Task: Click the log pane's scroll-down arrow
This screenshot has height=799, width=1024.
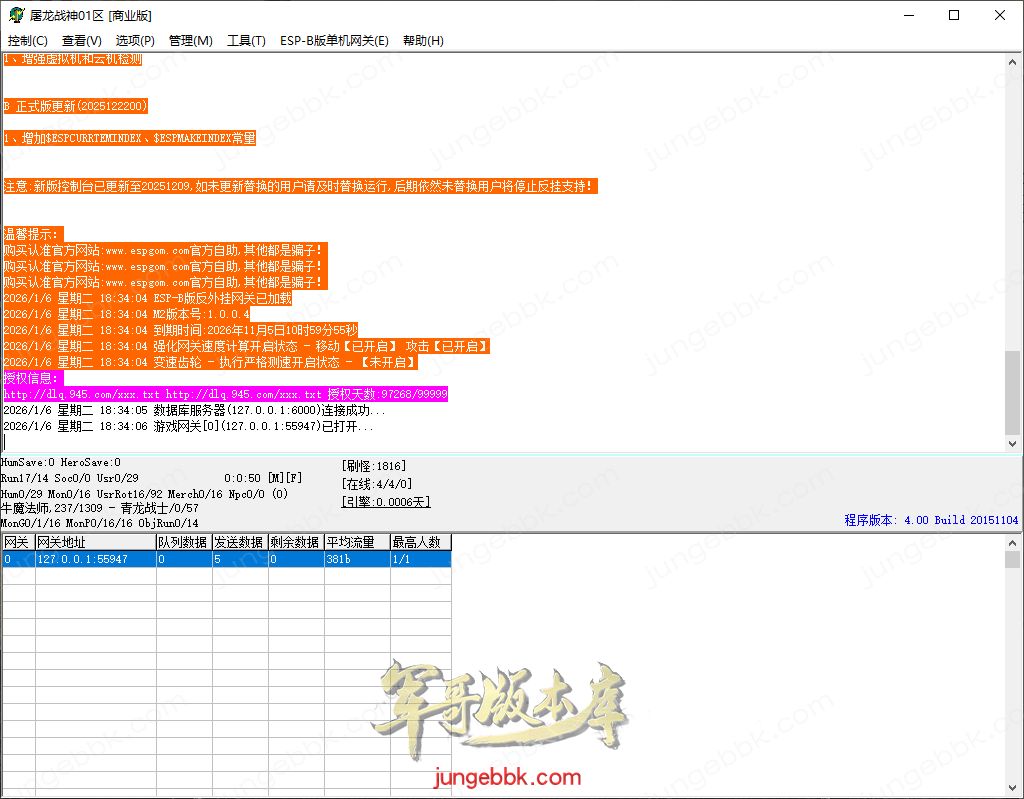Action: tap(1013, 443)
